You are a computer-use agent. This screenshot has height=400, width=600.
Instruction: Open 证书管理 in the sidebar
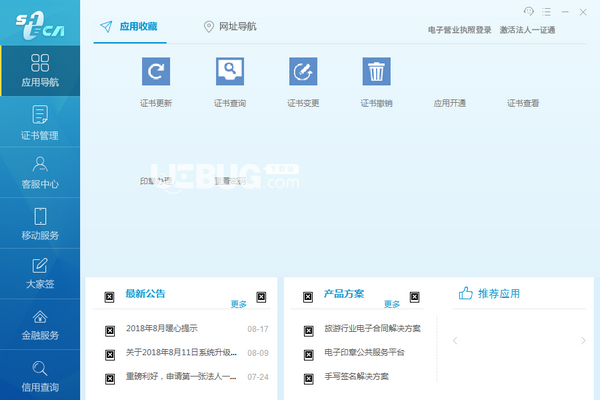click(40, 122)
